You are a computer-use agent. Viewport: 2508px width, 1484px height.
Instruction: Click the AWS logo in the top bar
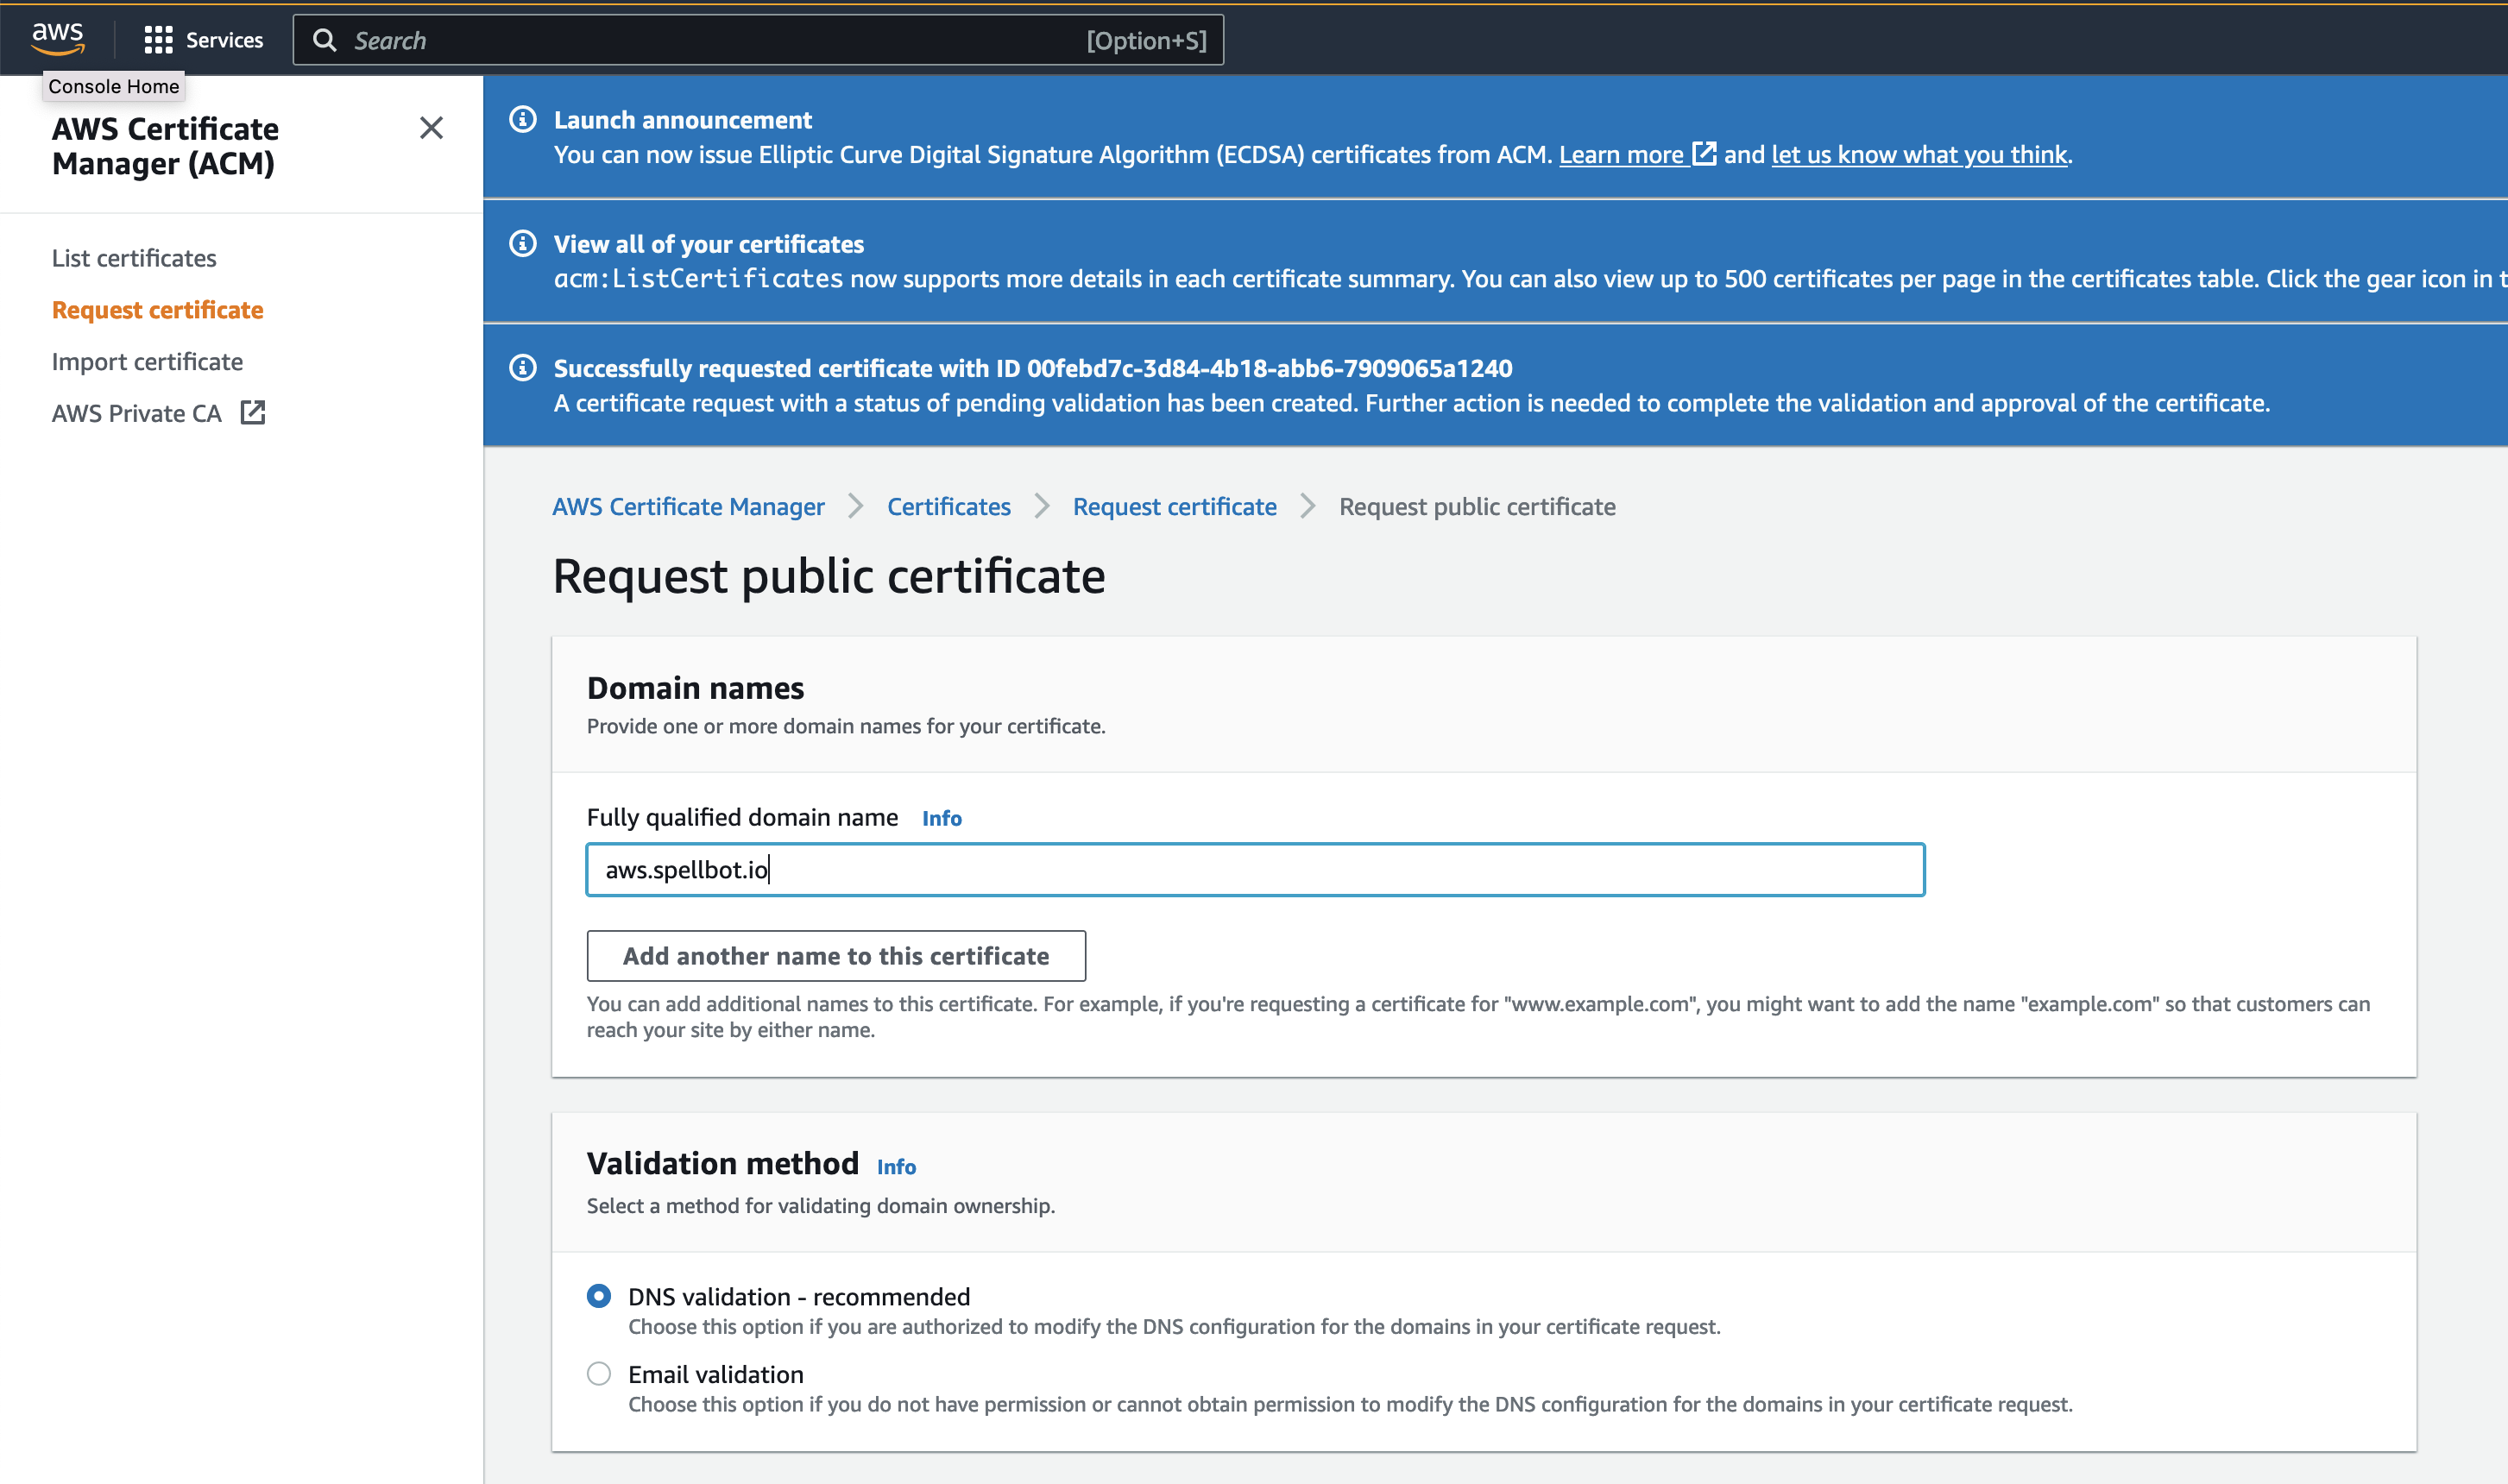59,38
